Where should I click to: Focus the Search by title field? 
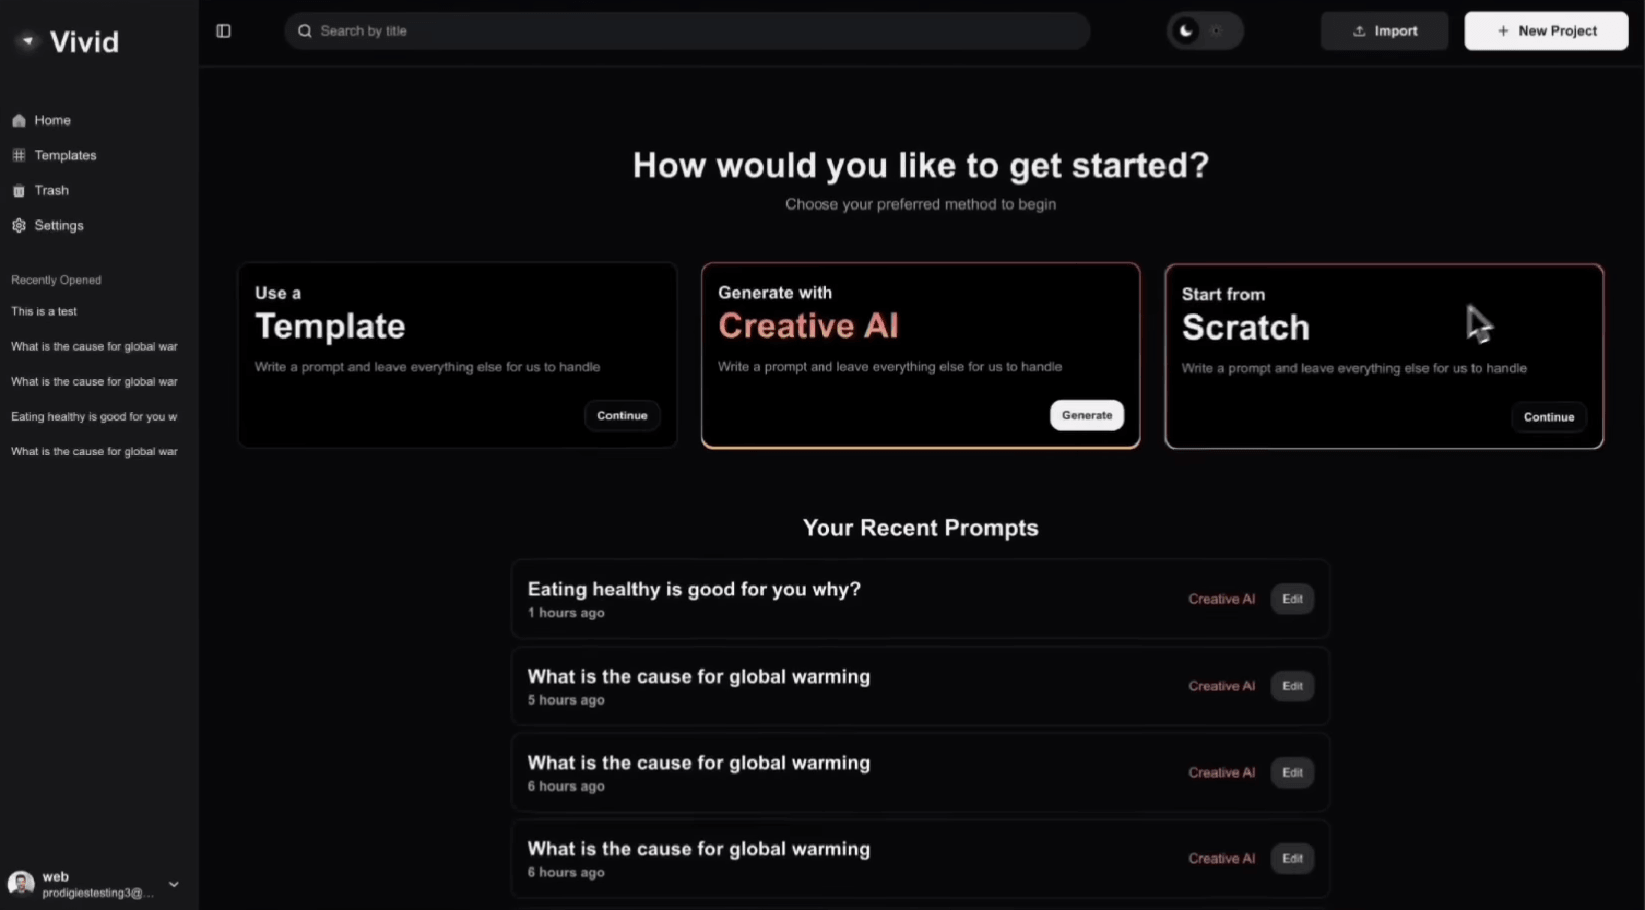point(687,31)
